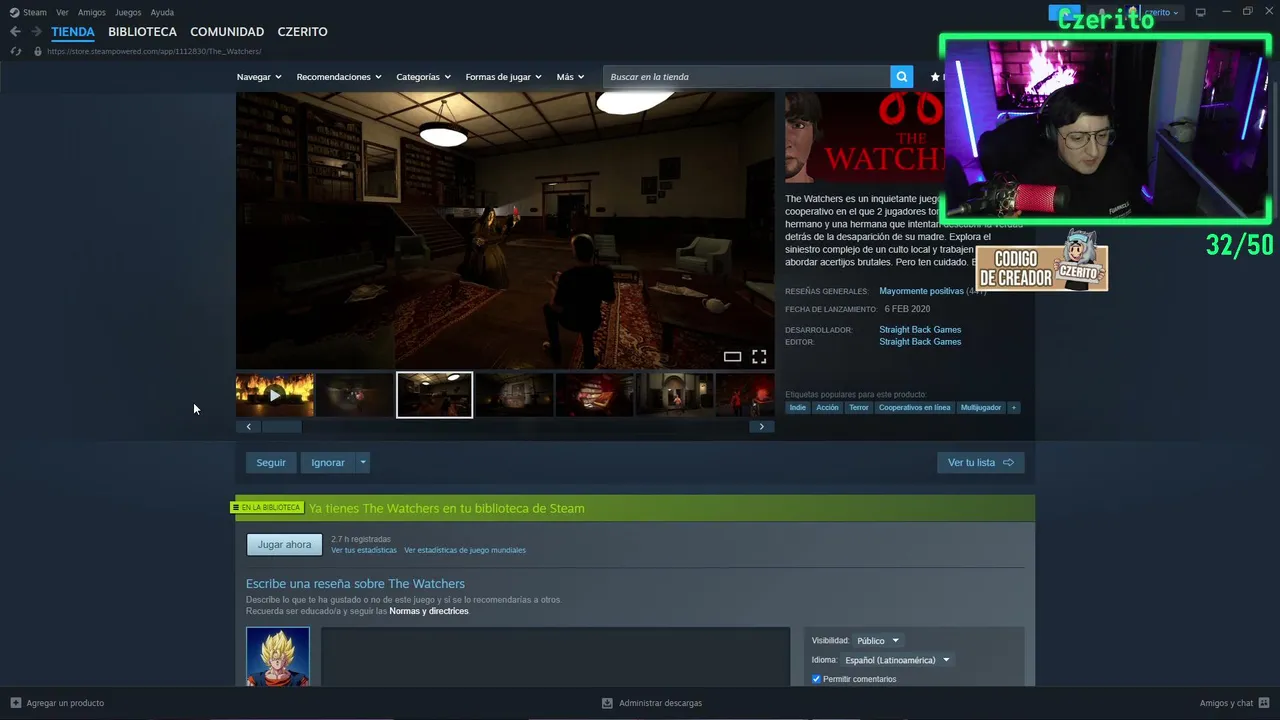
Task: Open Ver estadísticas de juego mundiales link
Action: 465,550
